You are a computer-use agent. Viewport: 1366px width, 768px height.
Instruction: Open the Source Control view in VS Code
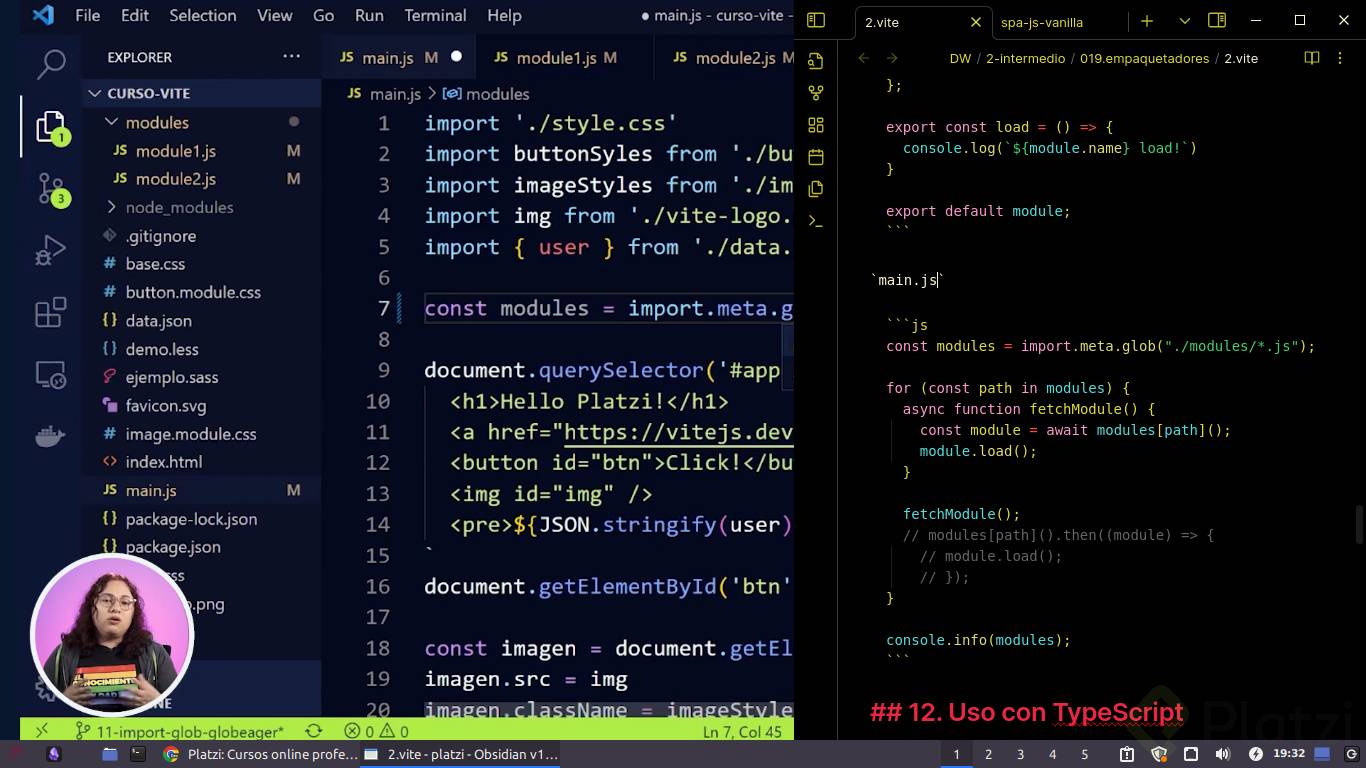[x=50, y=188]
